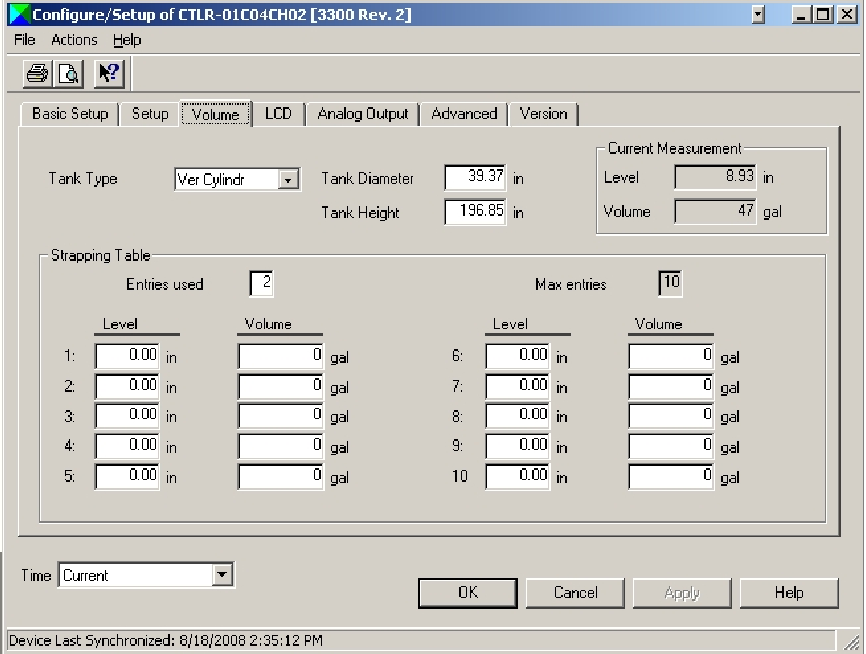Switch to the LCD tab

click(x=278, y=114)
